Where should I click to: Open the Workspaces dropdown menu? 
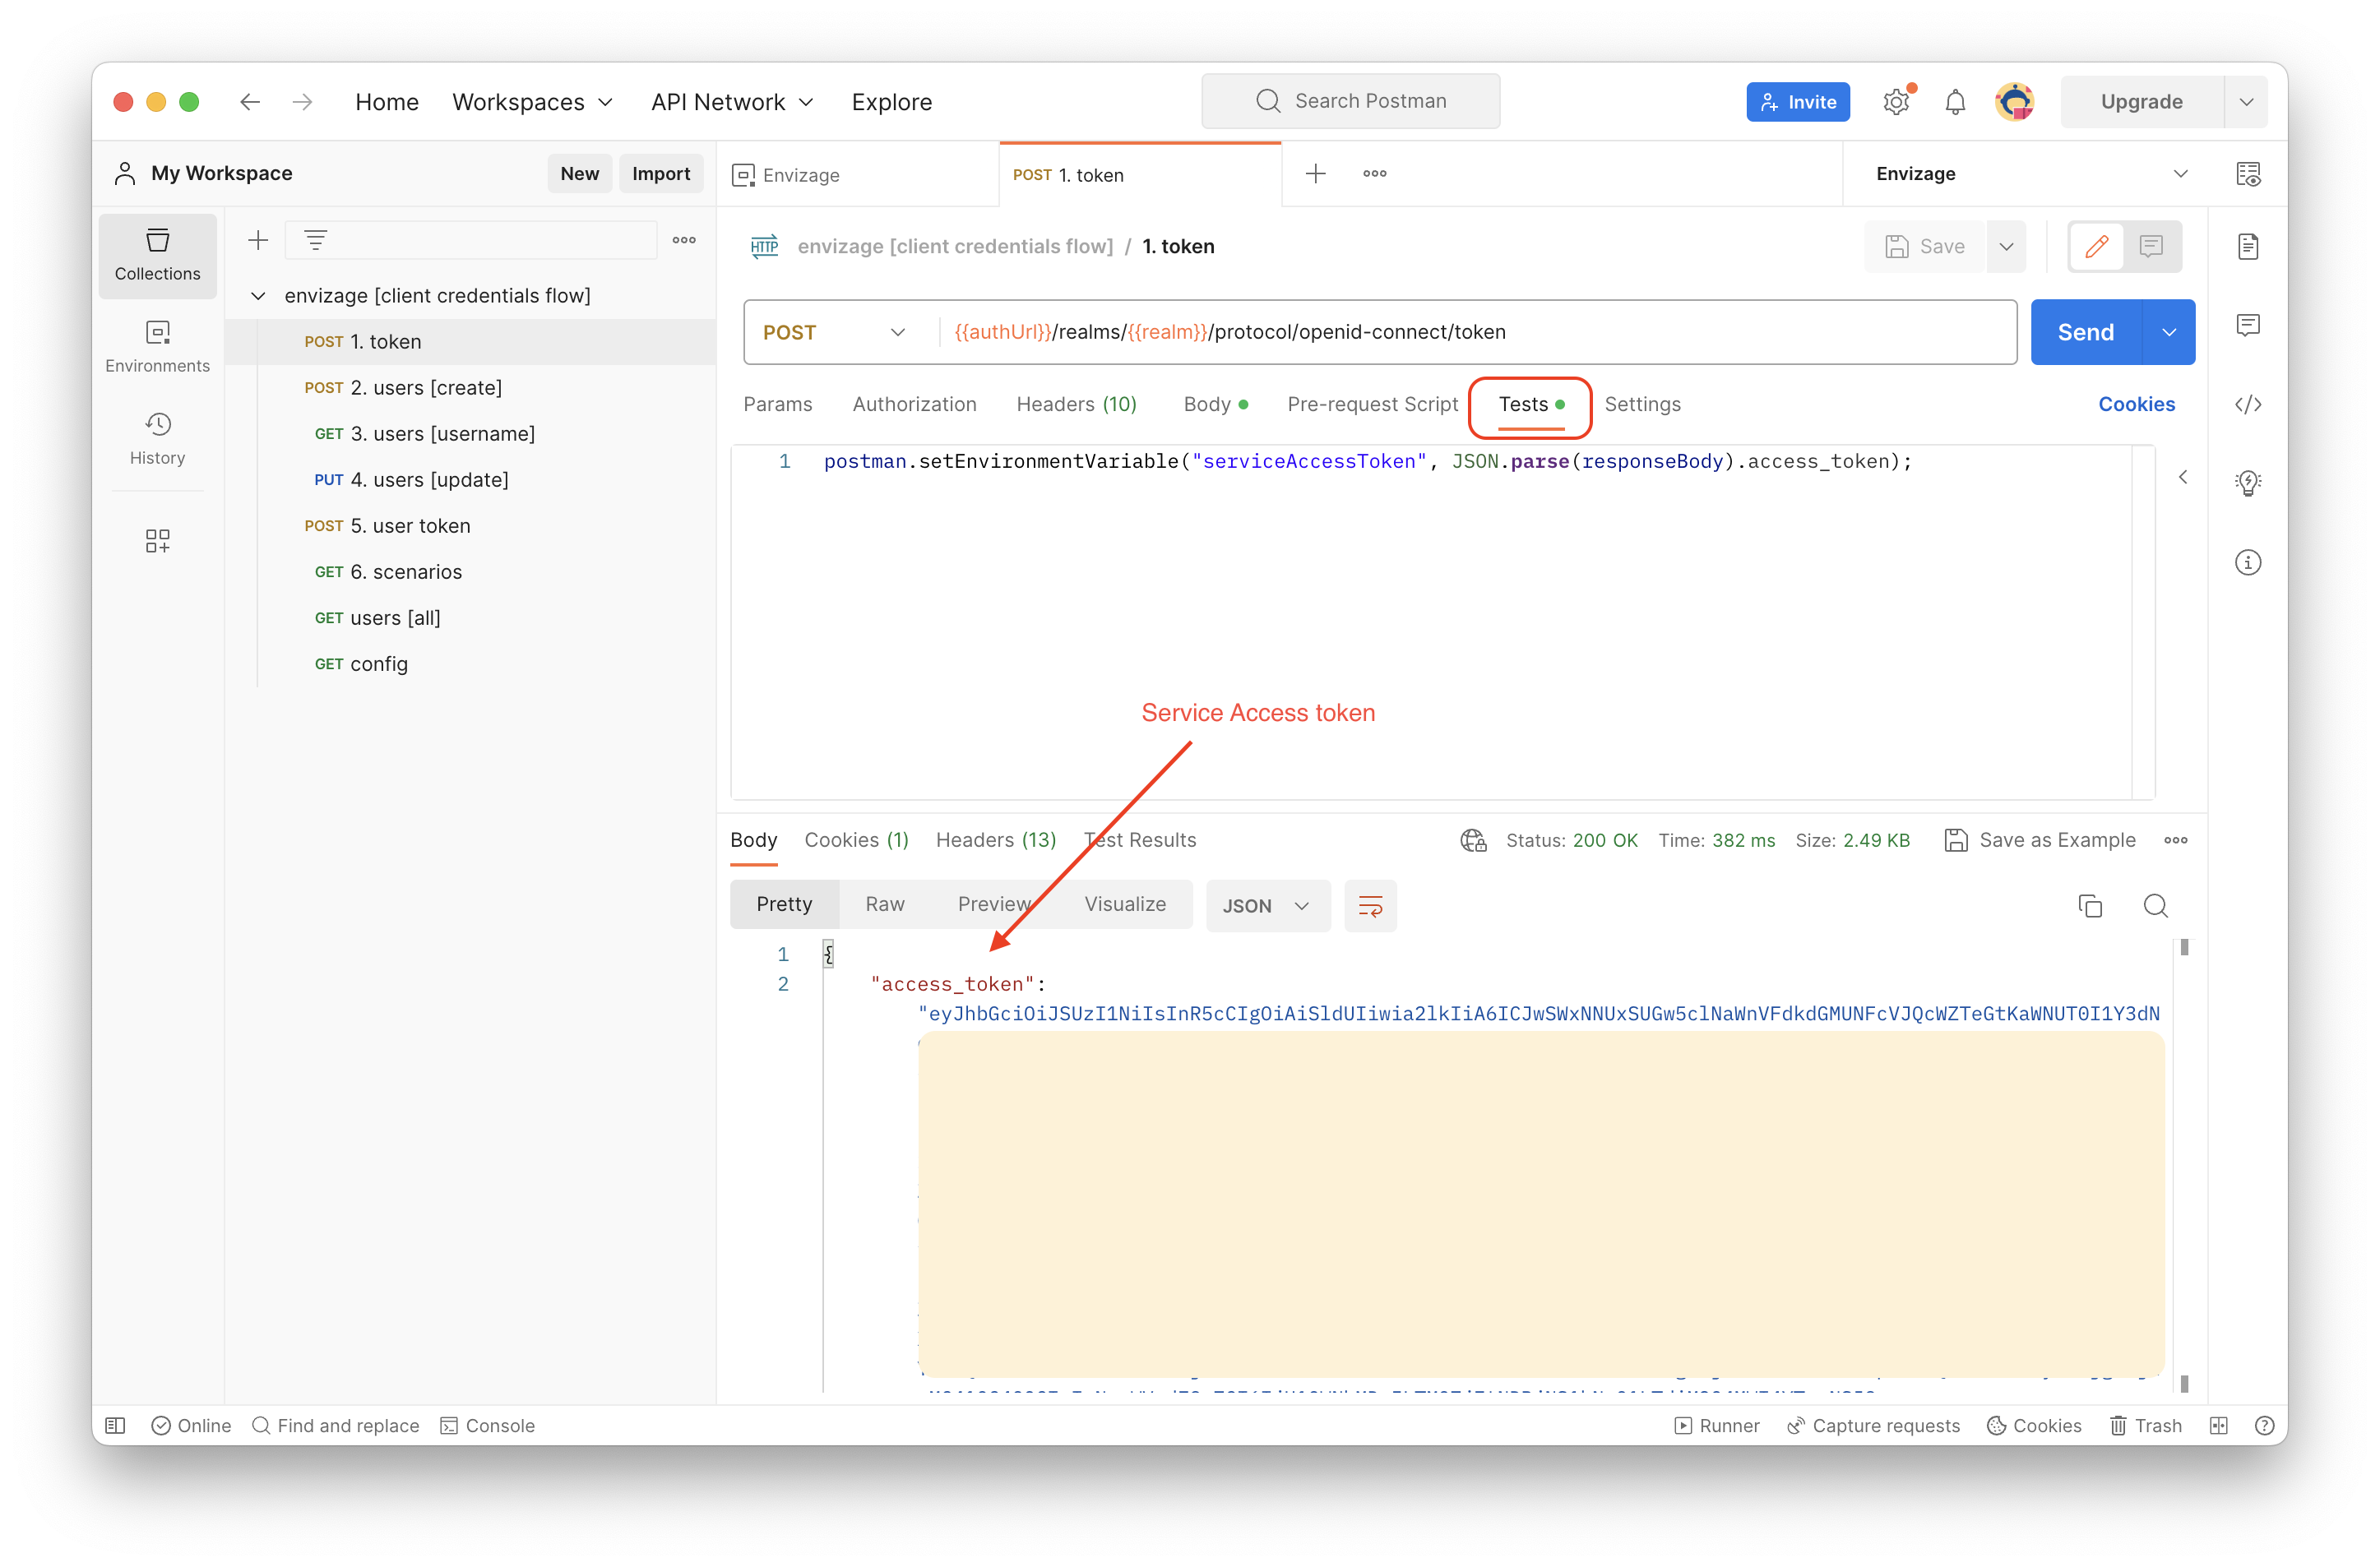pyautogui.click(x=532, y=102)
